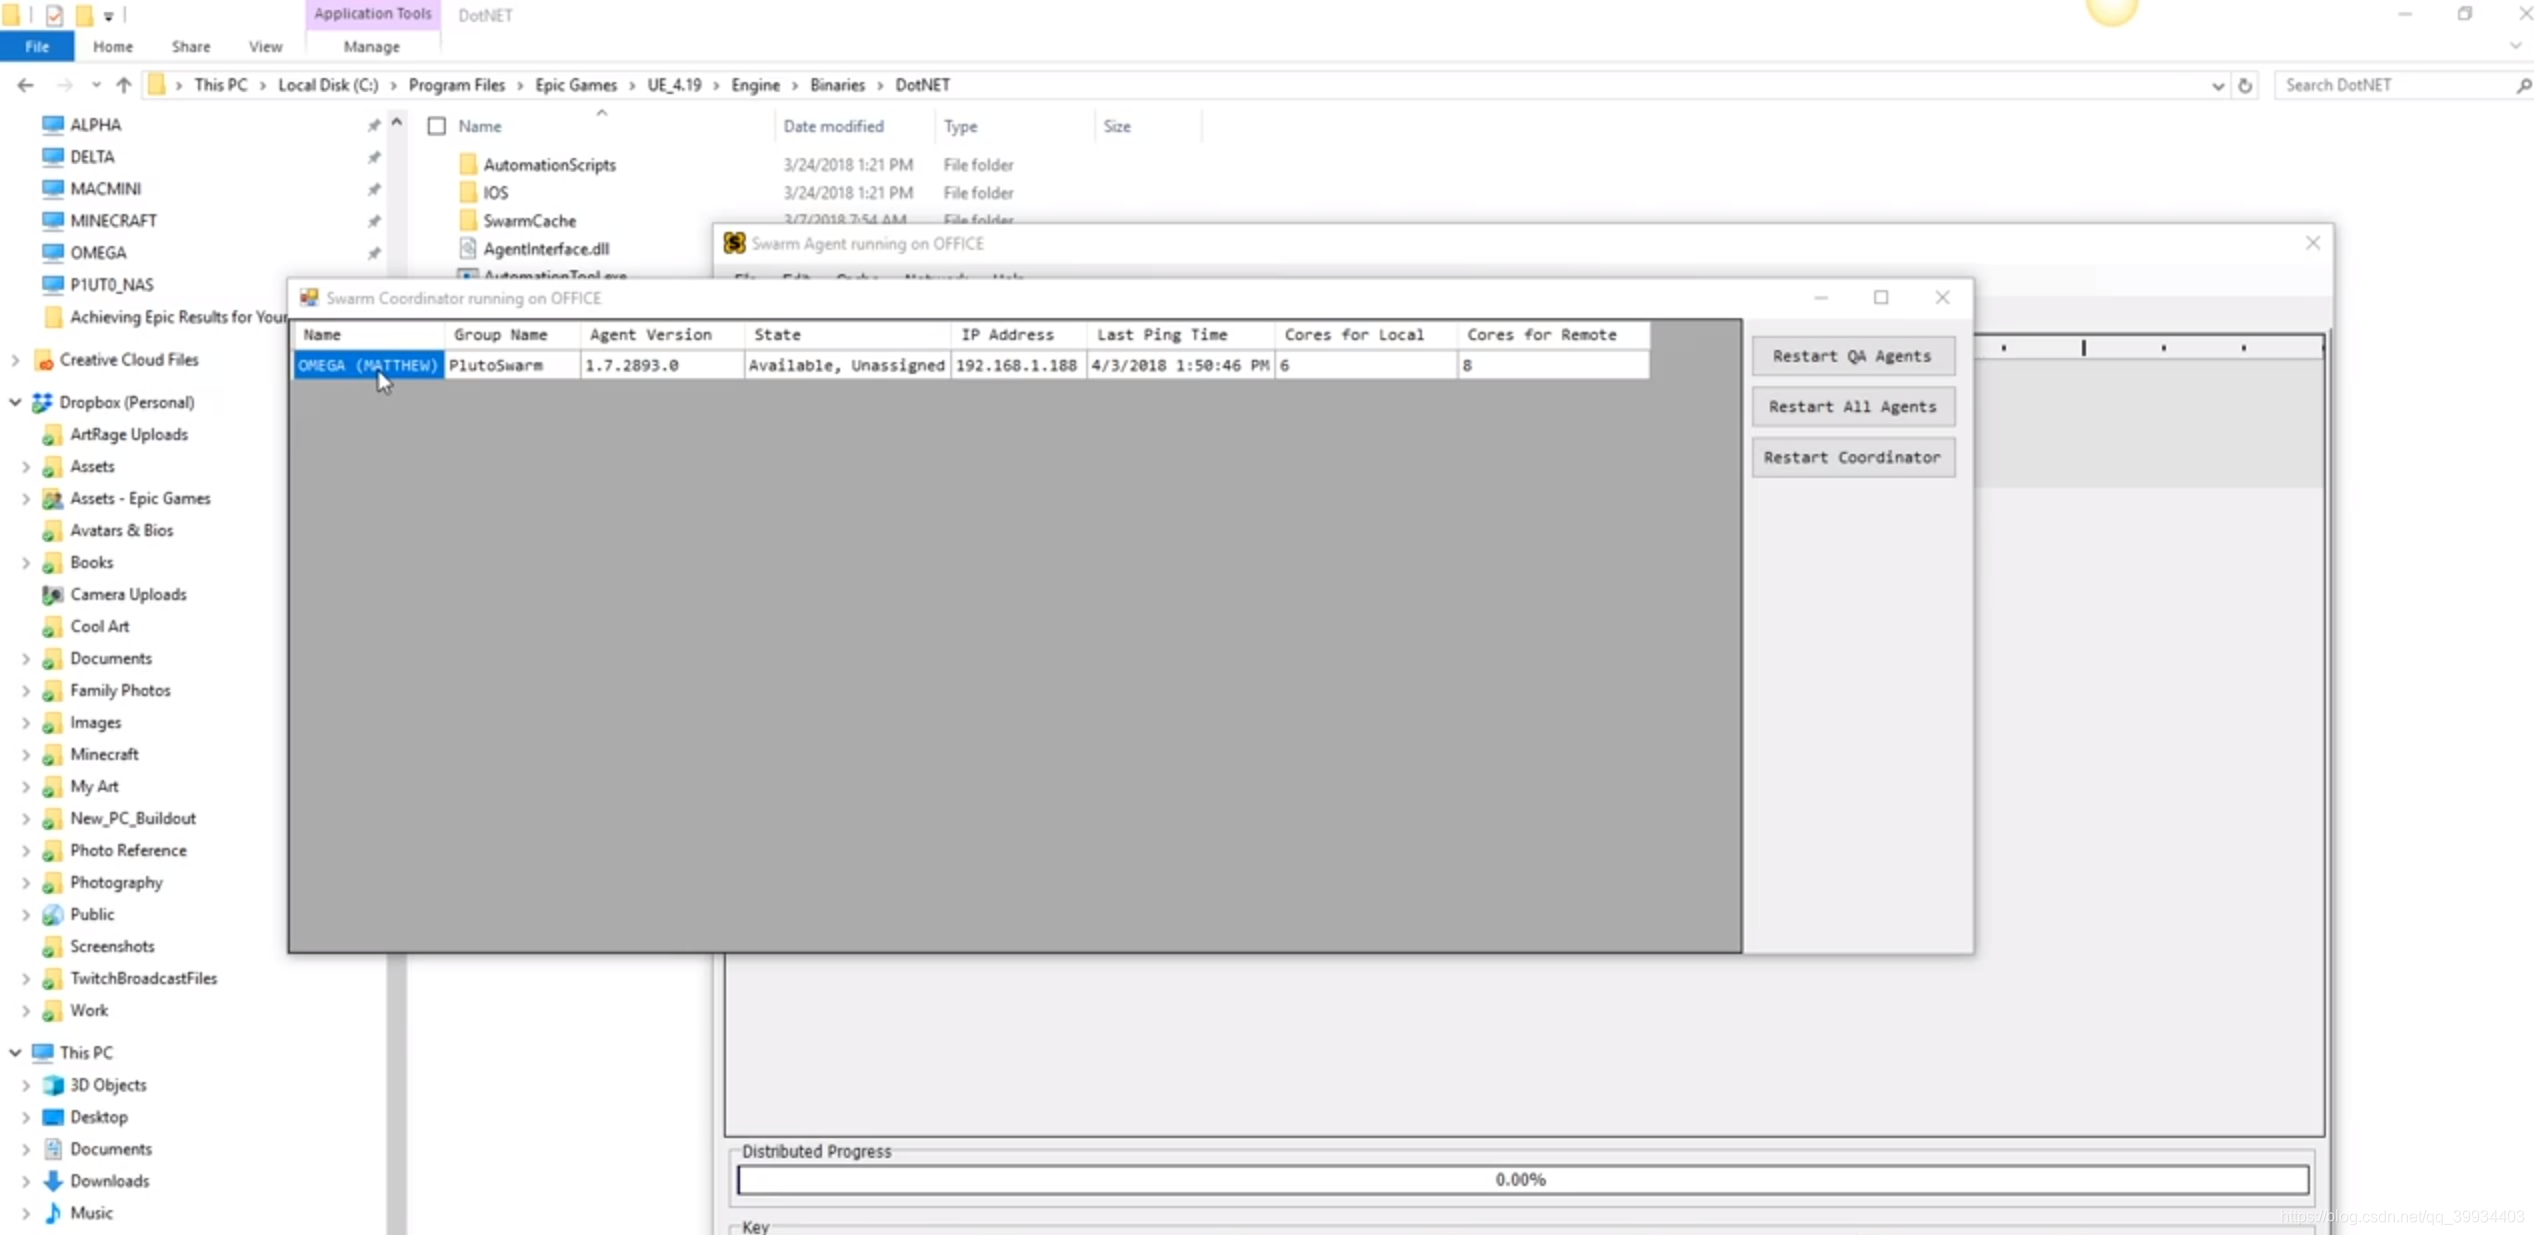2534x1235 pixels.
Task: Collapse the Dropbox (Personal) tree node
Action: click(15, 402)
